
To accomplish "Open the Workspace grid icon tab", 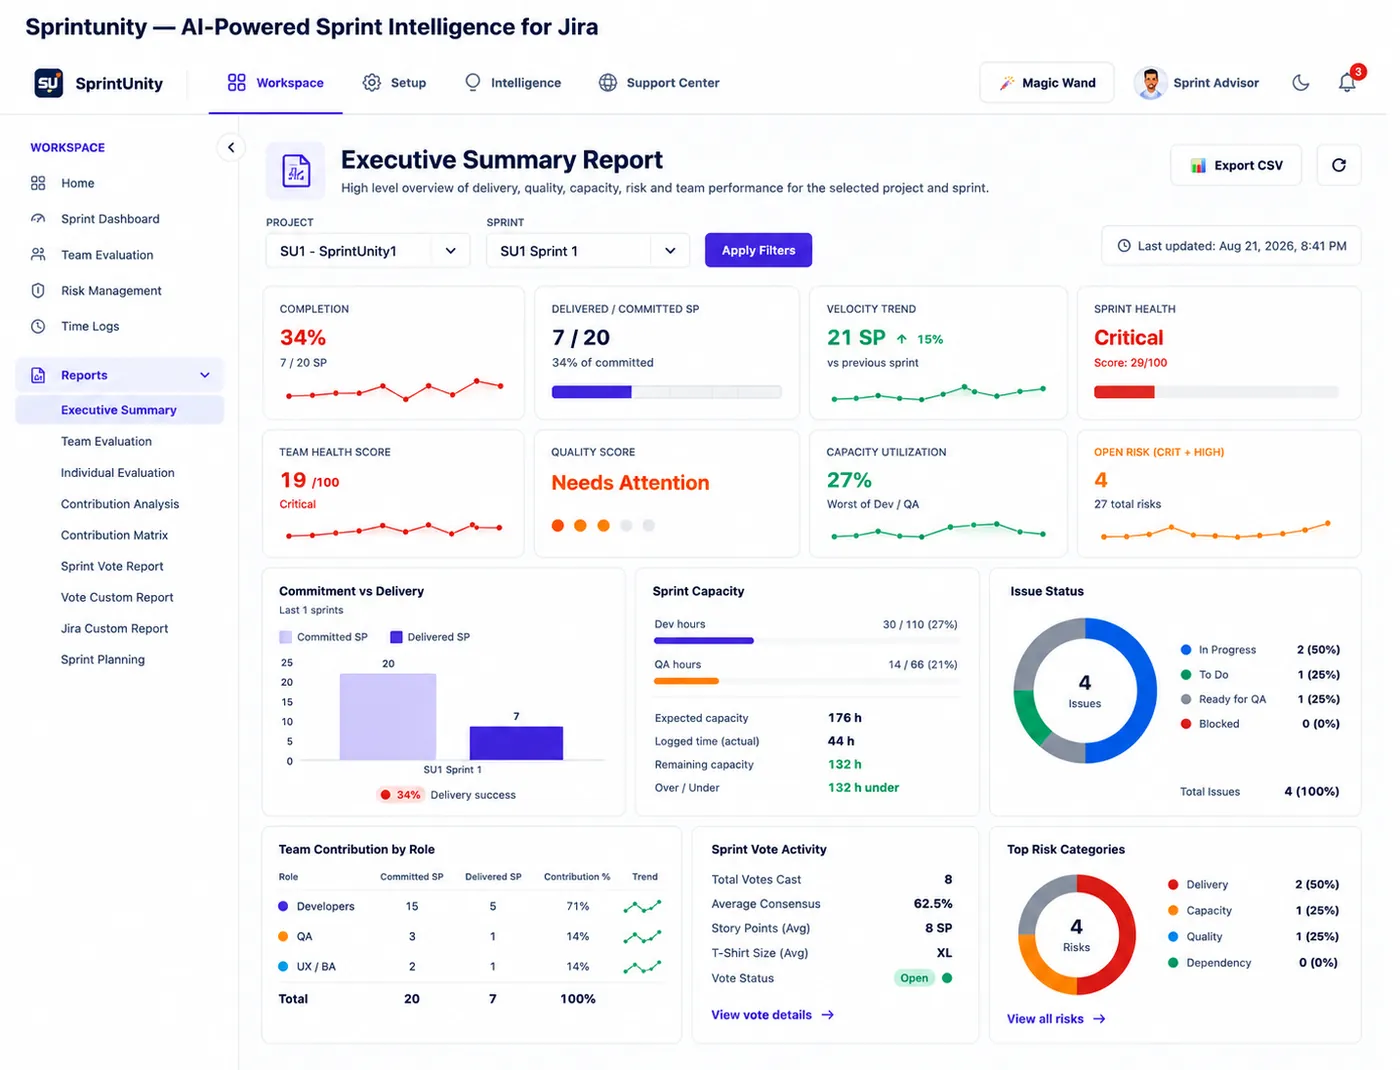I will click(x=236, y=83).
